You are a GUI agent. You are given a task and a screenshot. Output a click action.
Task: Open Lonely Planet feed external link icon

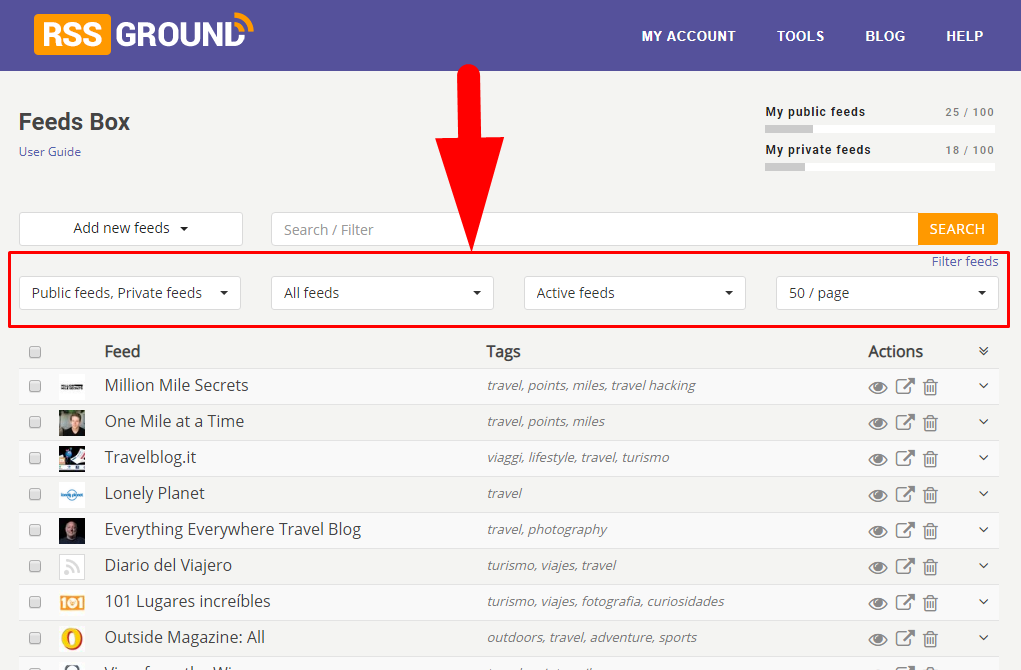(905, 494)
